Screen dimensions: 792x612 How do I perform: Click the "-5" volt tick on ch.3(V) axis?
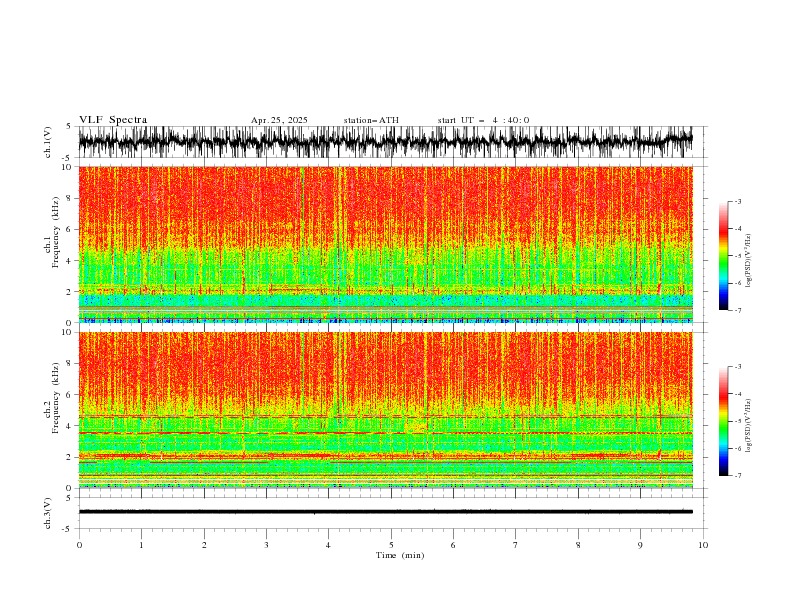tap(68, 529)
